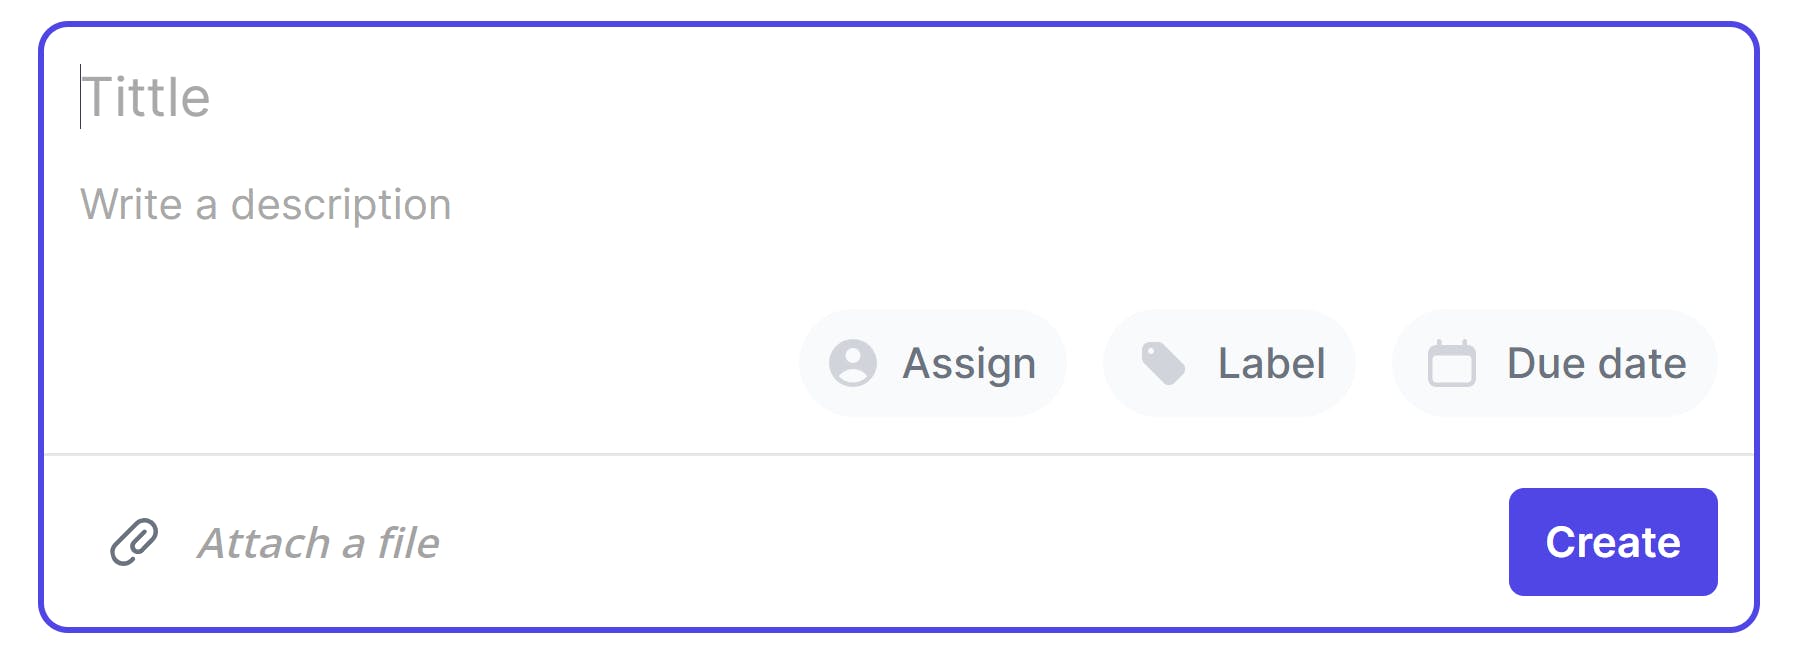
Task: Focus the Tittle input field
Action: [x=898, y=97]
